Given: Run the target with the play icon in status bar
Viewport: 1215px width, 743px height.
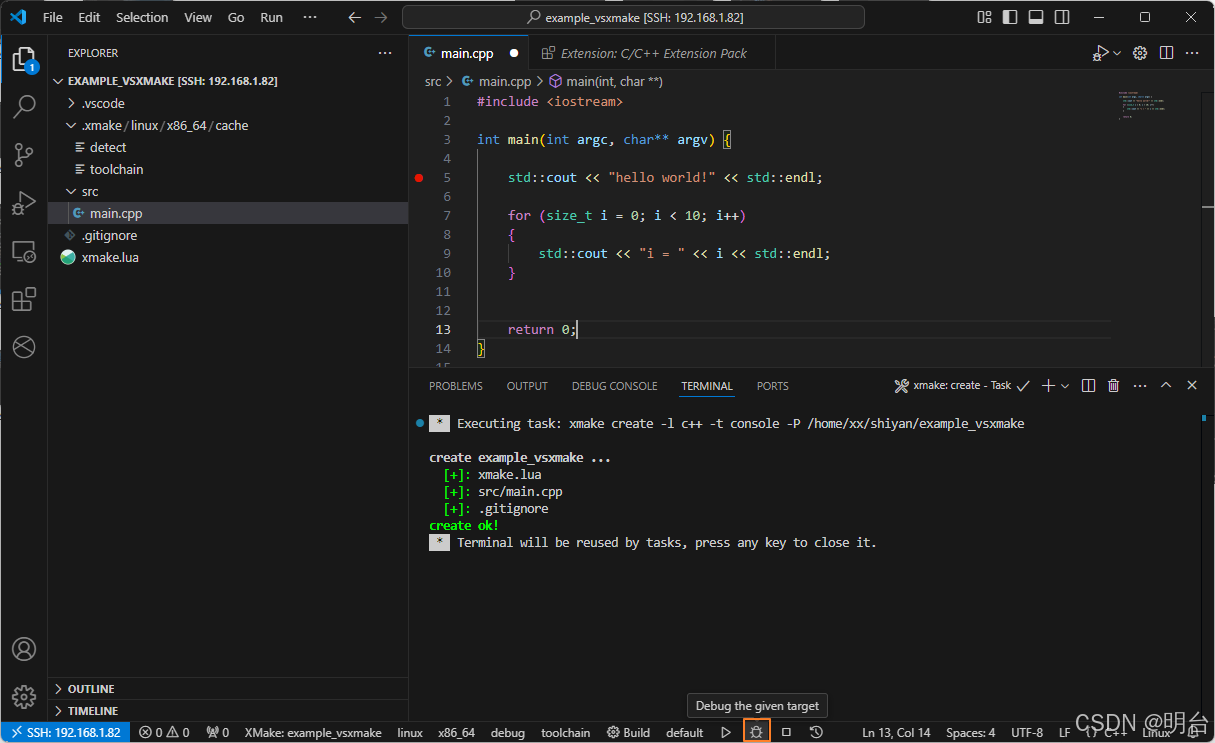Looking at the screenshot, I should (726, 732).
